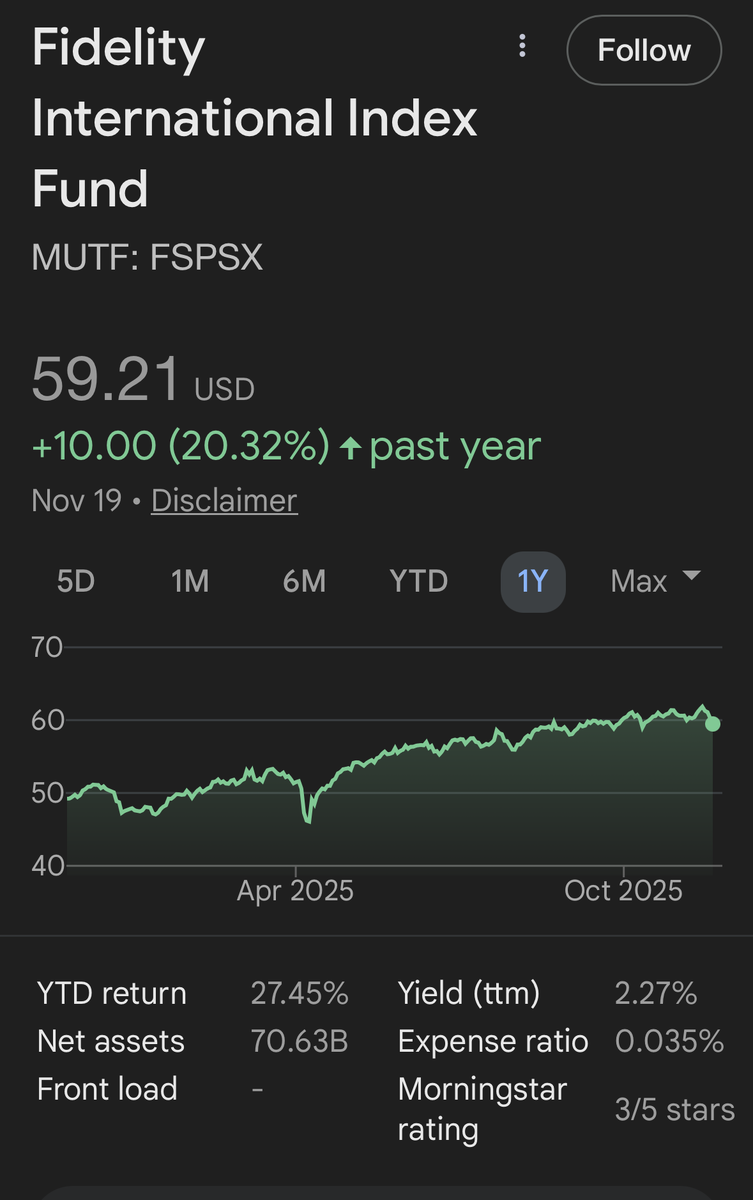Viewport: 753px width, 1200px height.
Task: Select the Morningstar rating 3/5 stars value
Action: point(674,1109)
